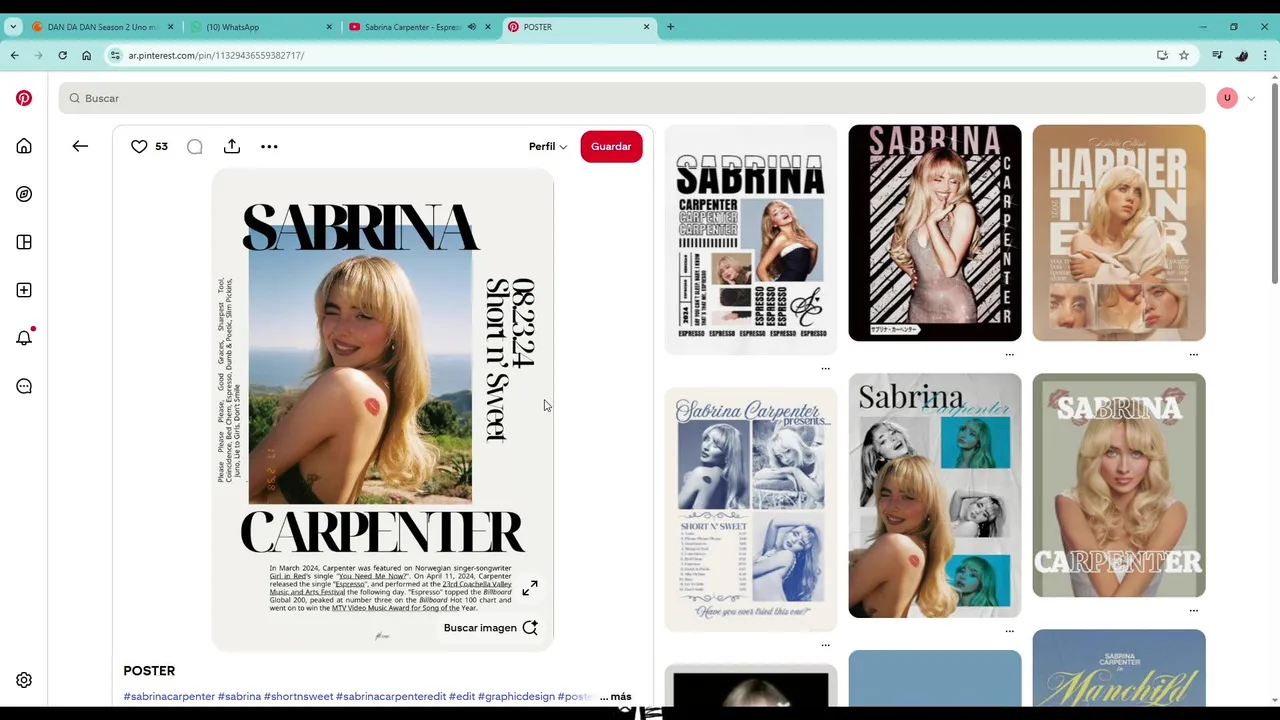Screen dimensions: 1280x720
Task: Bookmark page with star icon
Action: pyautogui.click(x=1184, y=55)
